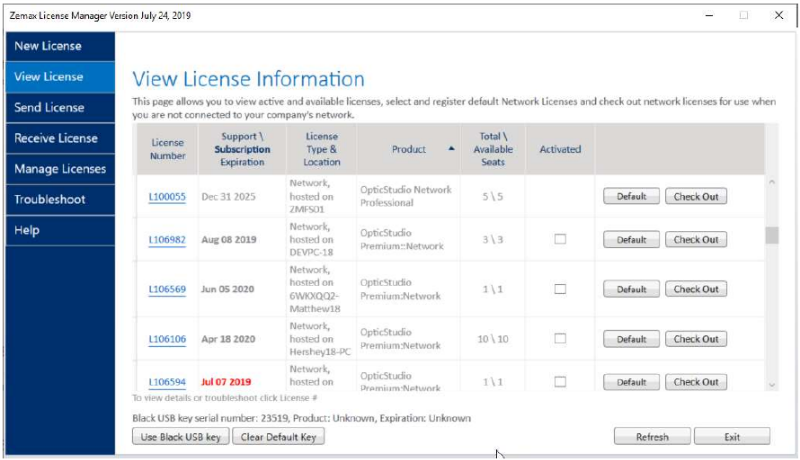This screenshot has width=800, height=460.
Task: Click the table scroll down arrow
Action: [x=772, y=385]
